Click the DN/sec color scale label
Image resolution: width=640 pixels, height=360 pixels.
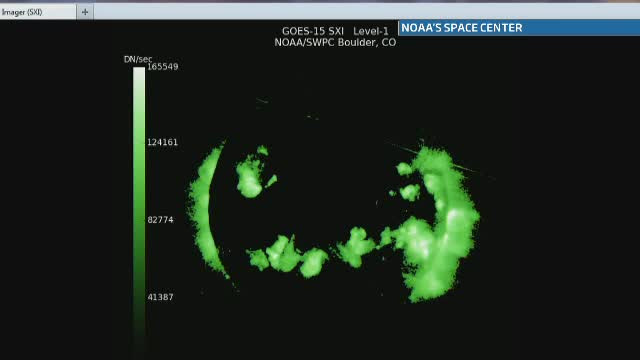click(x=138, y=59)
